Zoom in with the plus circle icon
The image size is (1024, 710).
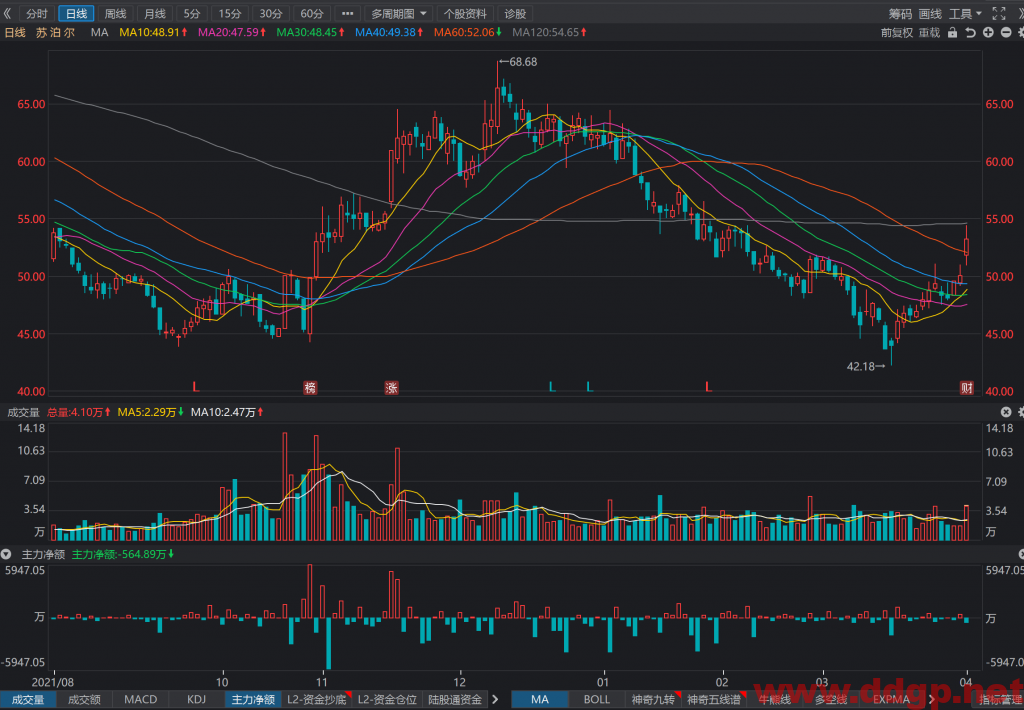988,33
